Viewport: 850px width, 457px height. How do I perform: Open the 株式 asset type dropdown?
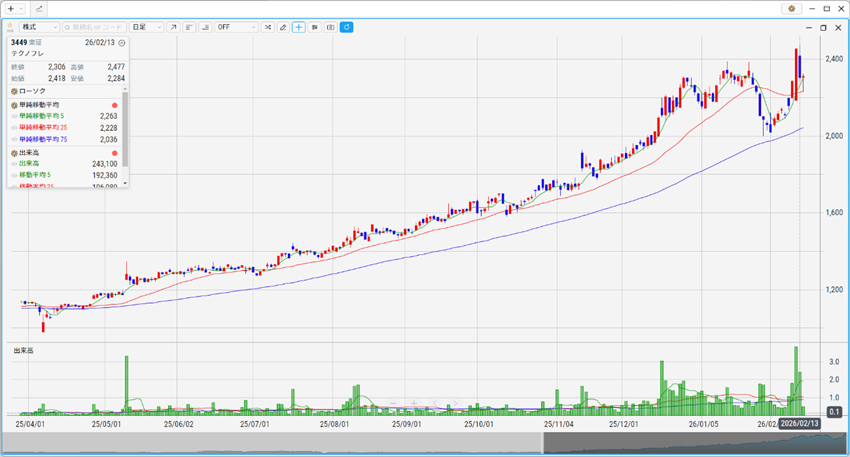[40, 27]
